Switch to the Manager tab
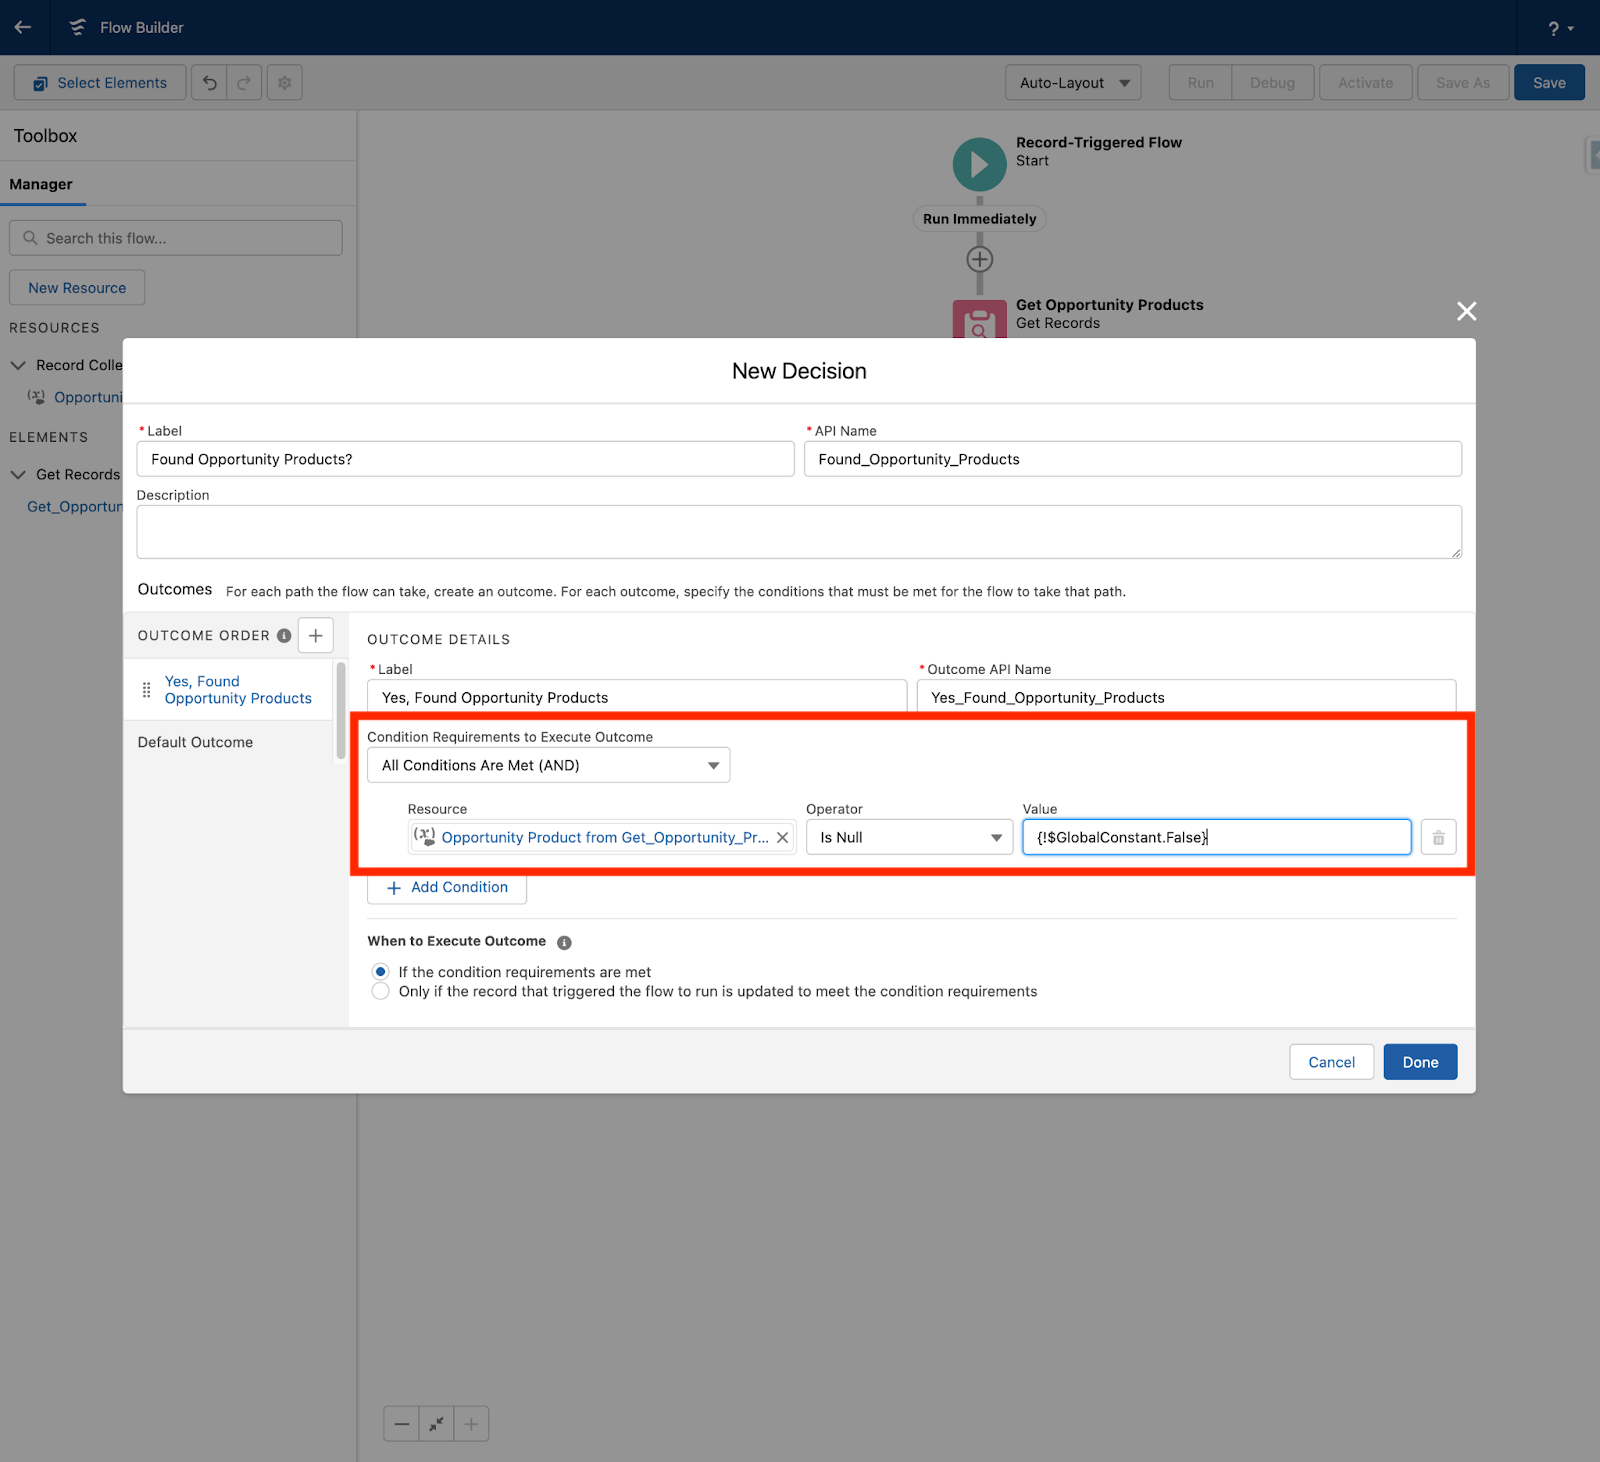 tap(41, 184)
